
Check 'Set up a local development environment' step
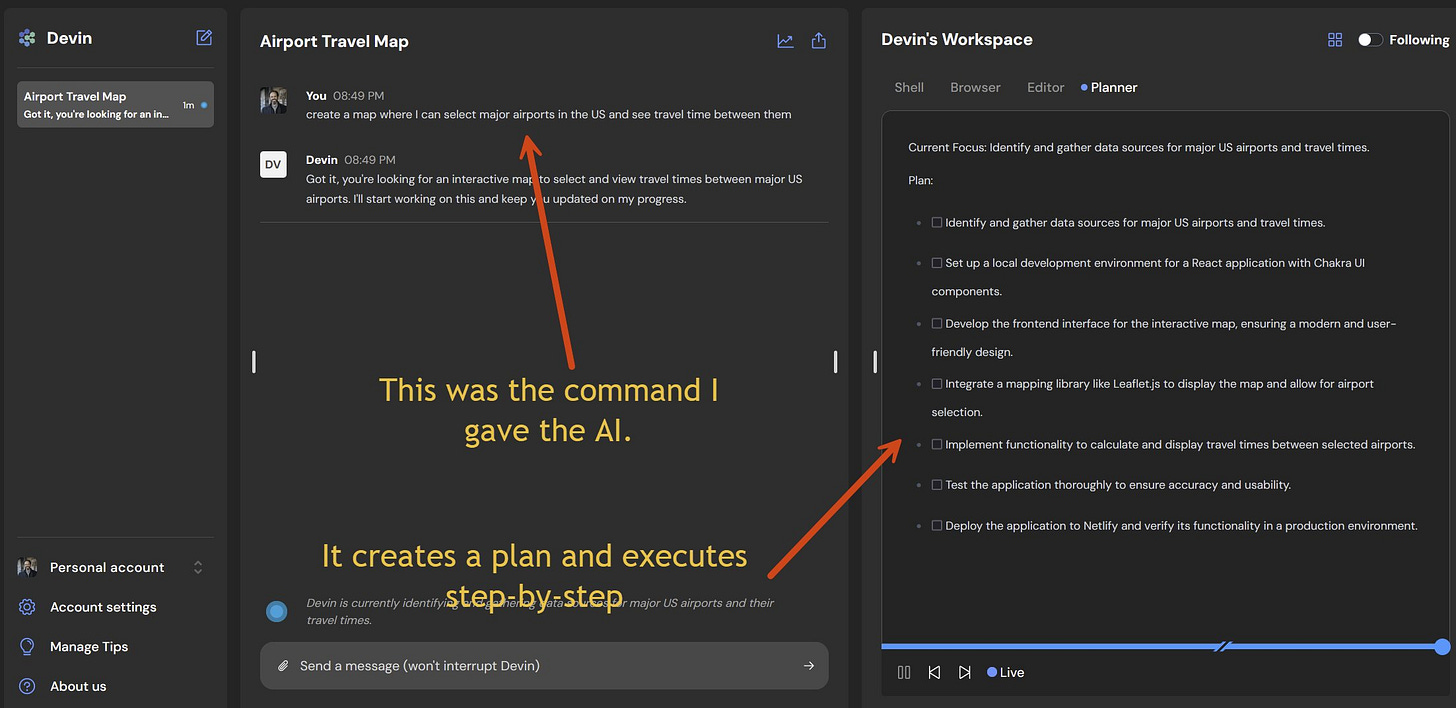tap(937, 263)
